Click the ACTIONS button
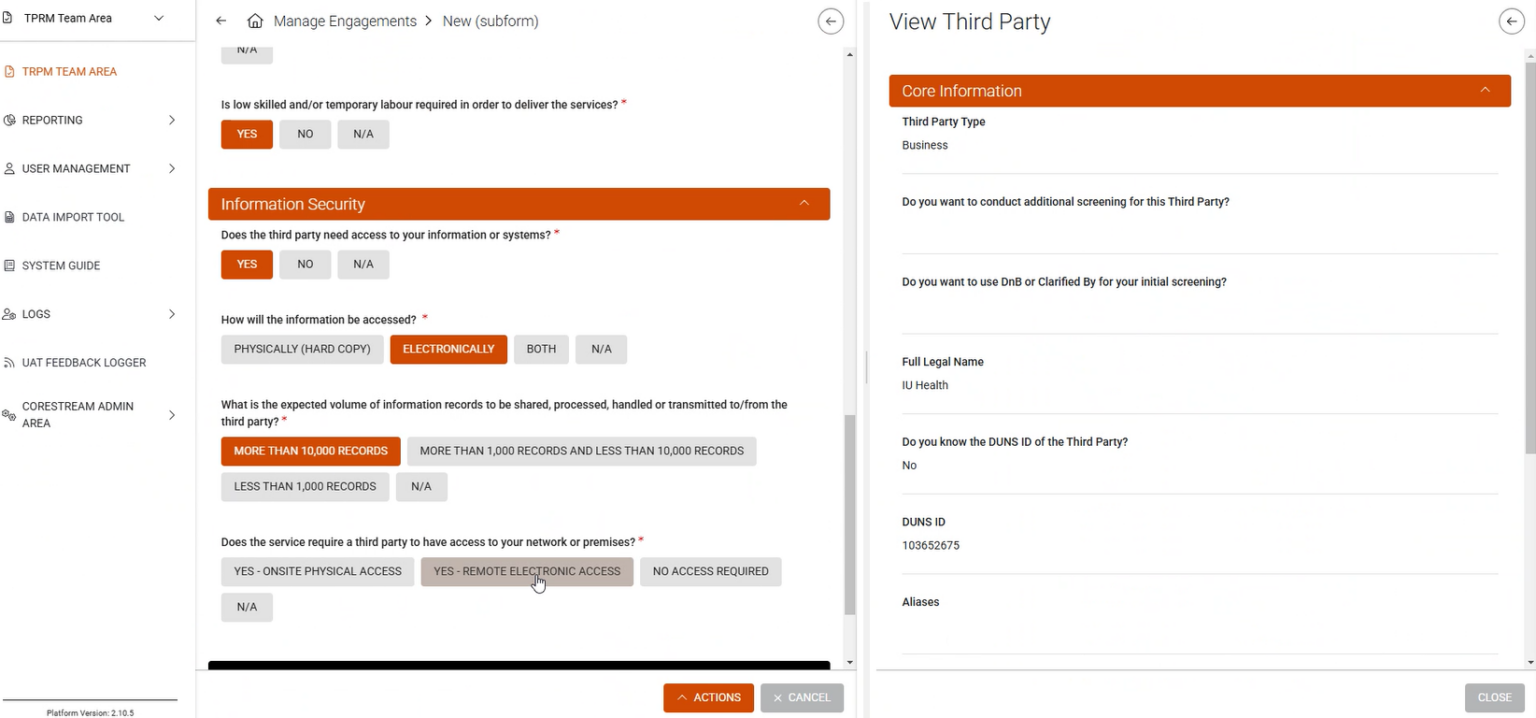 point(708,697)
